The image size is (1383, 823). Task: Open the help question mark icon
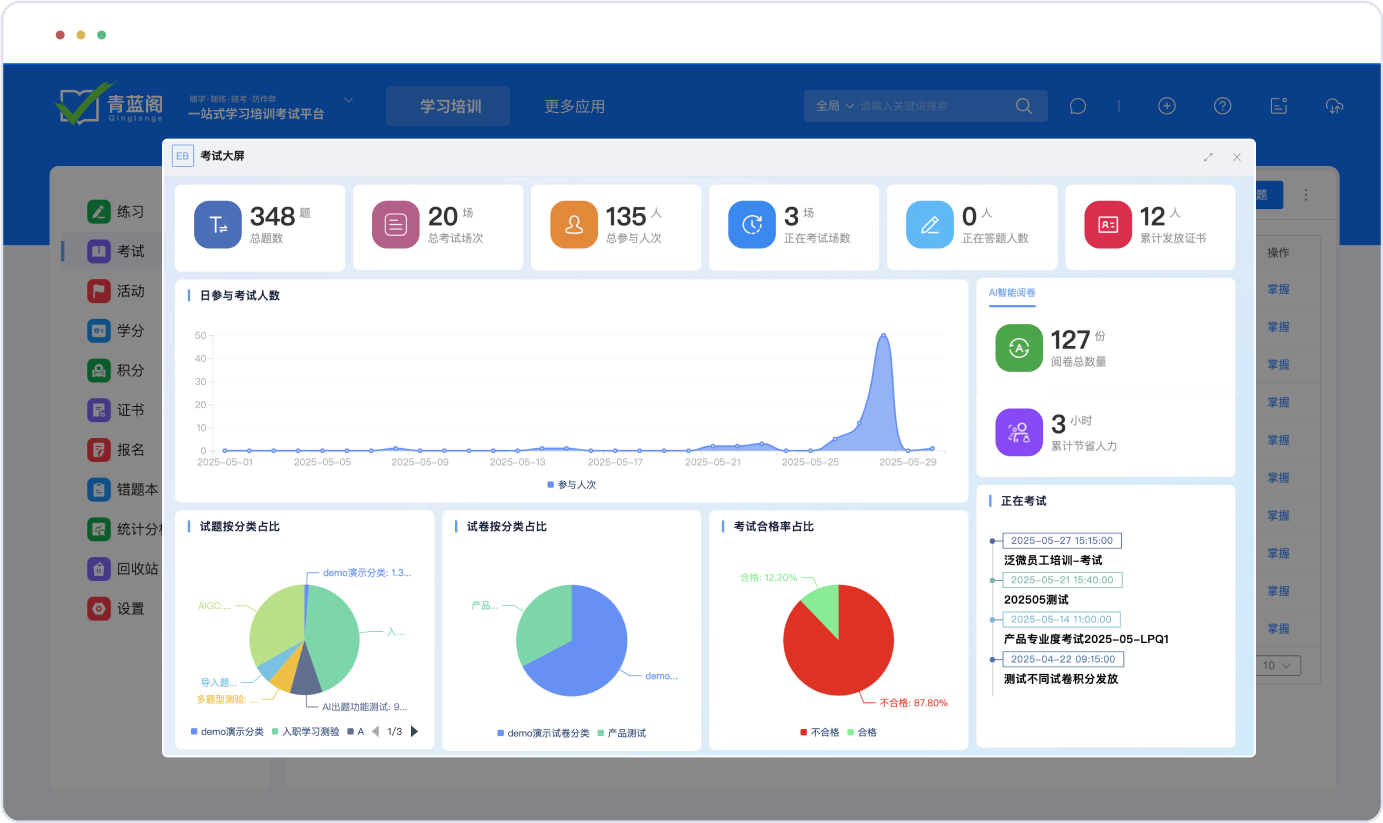coord(1222,106)
